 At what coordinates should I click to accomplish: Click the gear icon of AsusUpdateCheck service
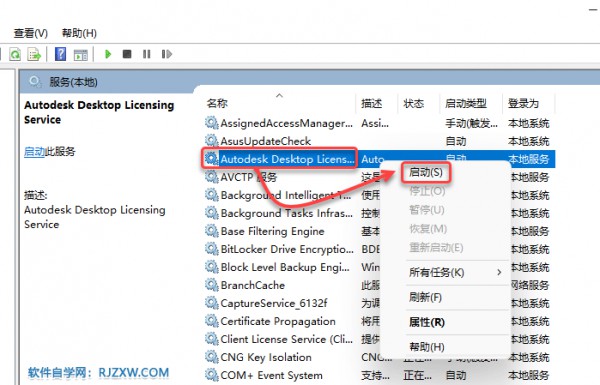point(211,140)
